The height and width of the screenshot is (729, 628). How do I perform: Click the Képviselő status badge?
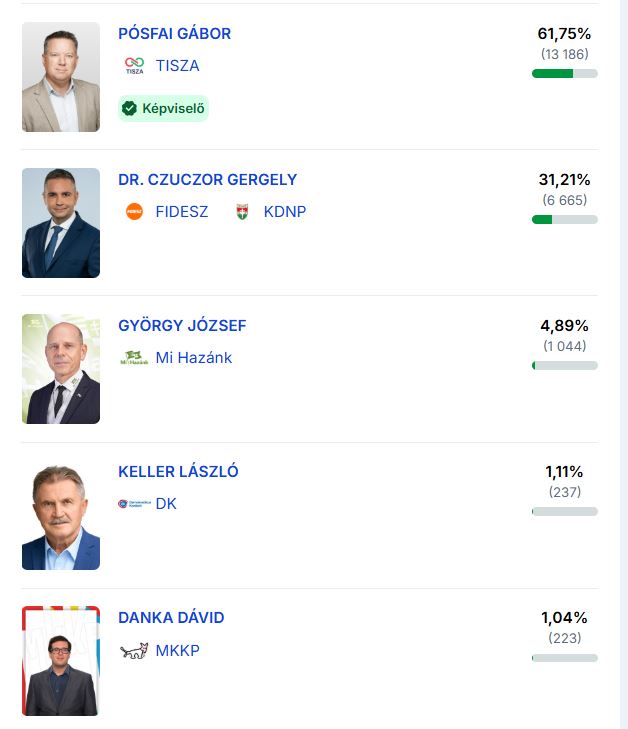(163, 108)
